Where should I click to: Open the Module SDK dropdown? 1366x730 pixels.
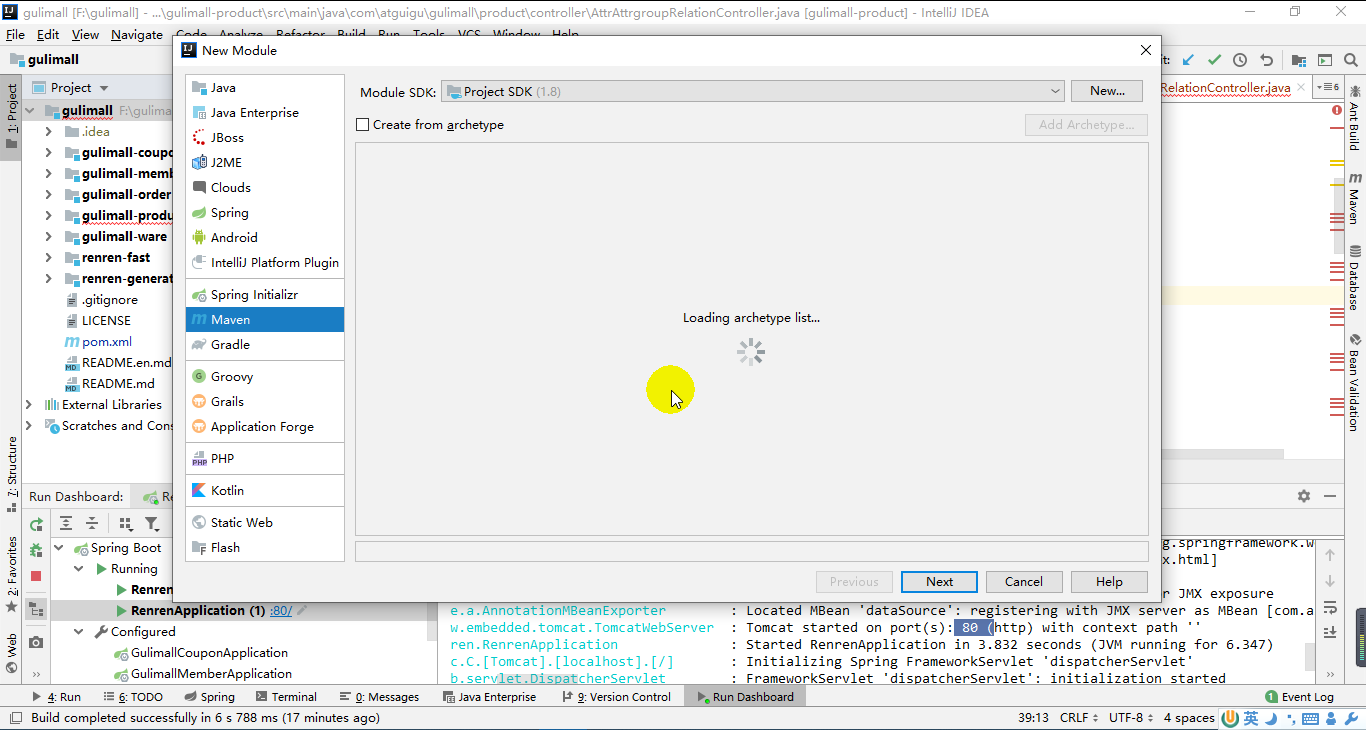[x=752, y=91]
